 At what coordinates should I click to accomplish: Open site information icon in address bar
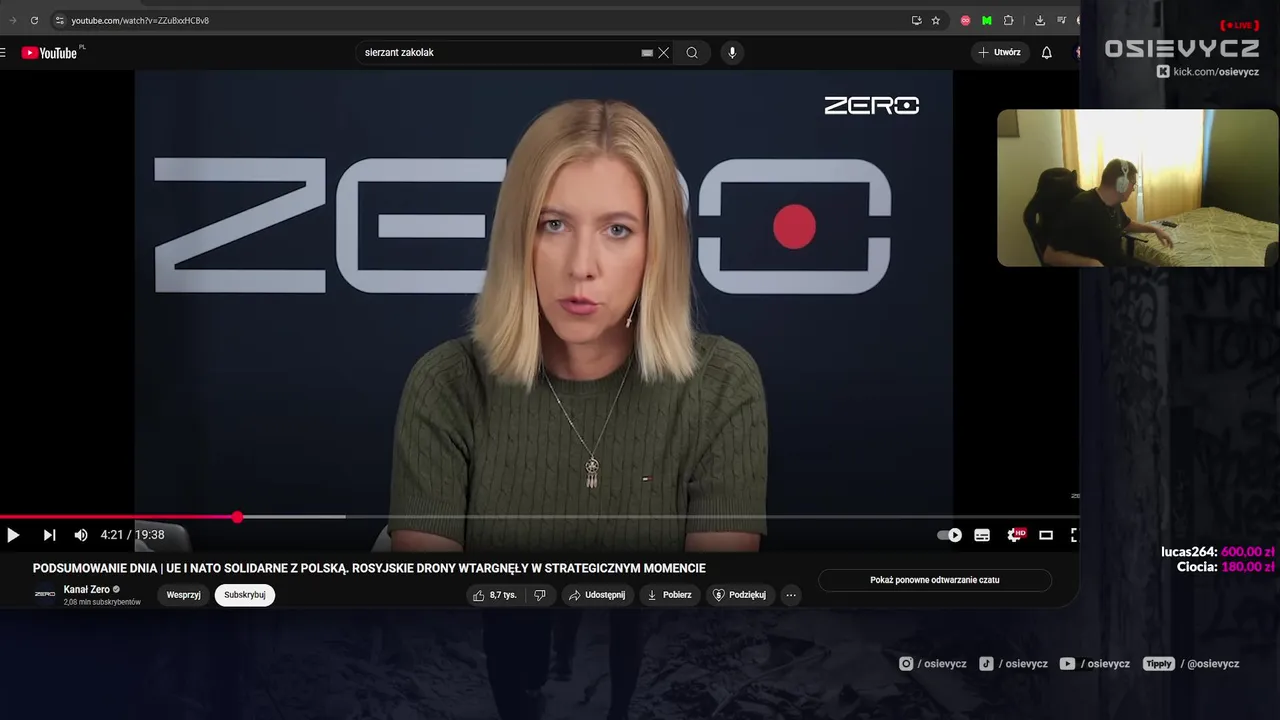pyautogui.click(x=59, y=20)
